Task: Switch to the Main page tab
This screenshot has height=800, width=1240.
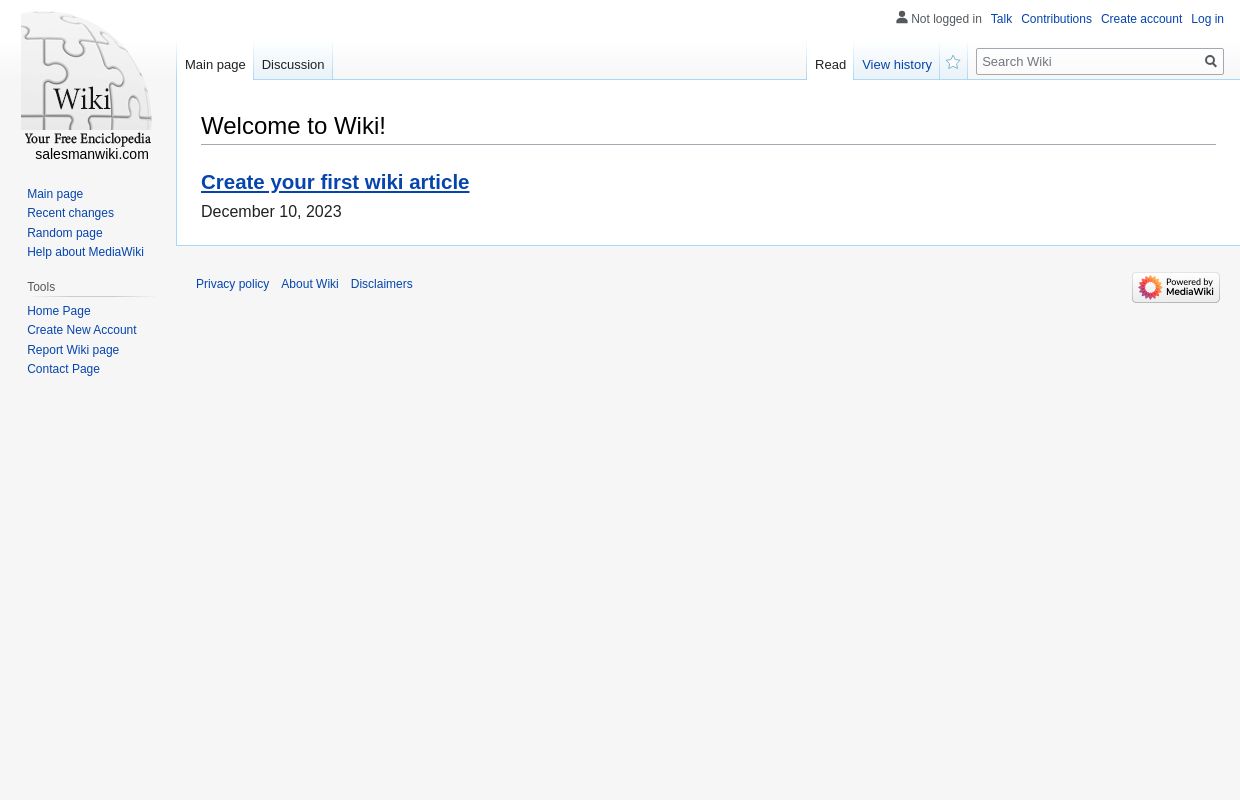Action: click(x=215, y=64)
